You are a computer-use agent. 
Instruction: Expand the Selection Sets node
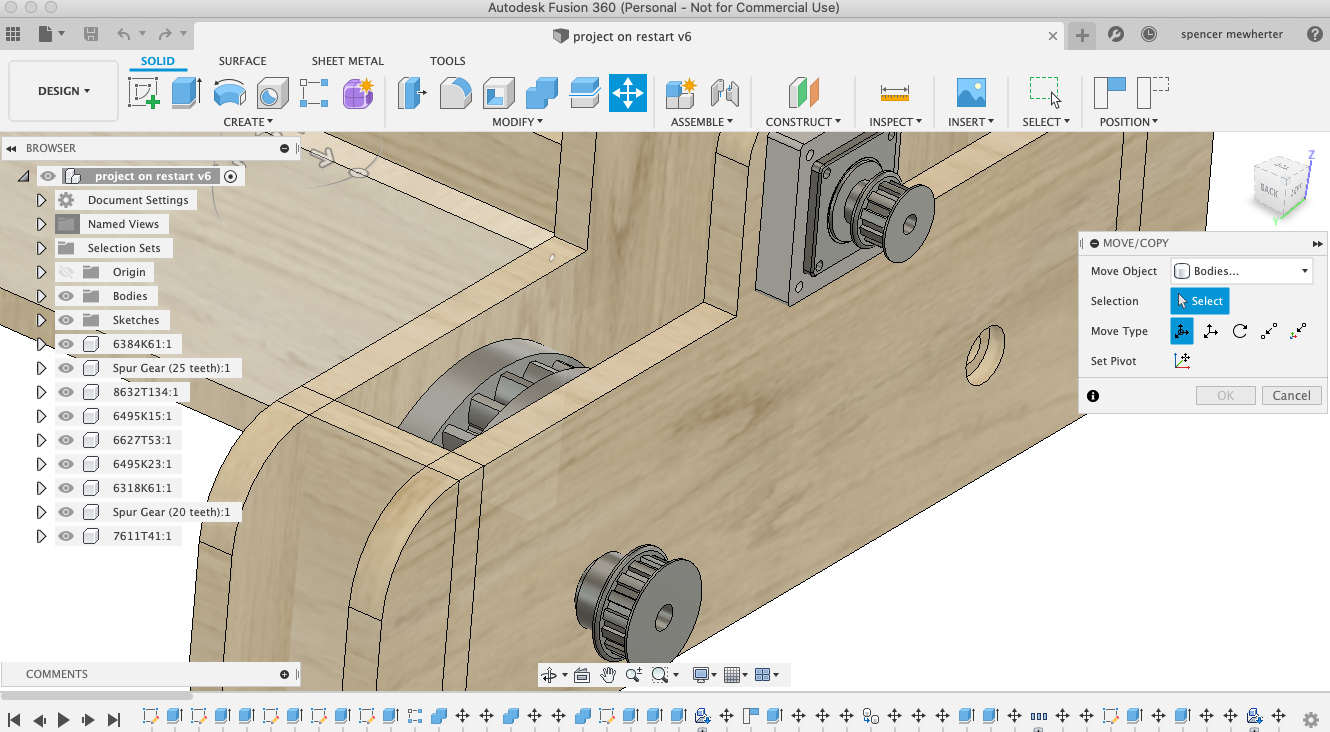(41, 248)
